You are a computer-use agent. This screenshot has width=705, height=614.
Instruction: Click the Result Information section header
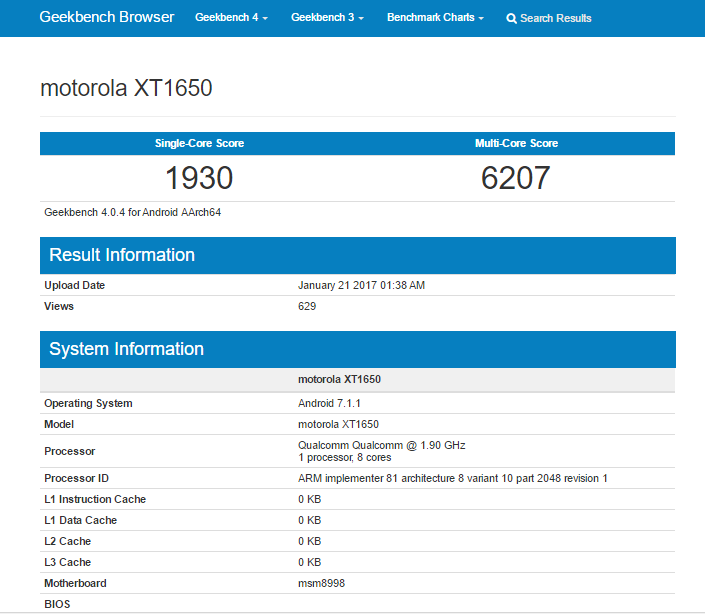(357, 255)
